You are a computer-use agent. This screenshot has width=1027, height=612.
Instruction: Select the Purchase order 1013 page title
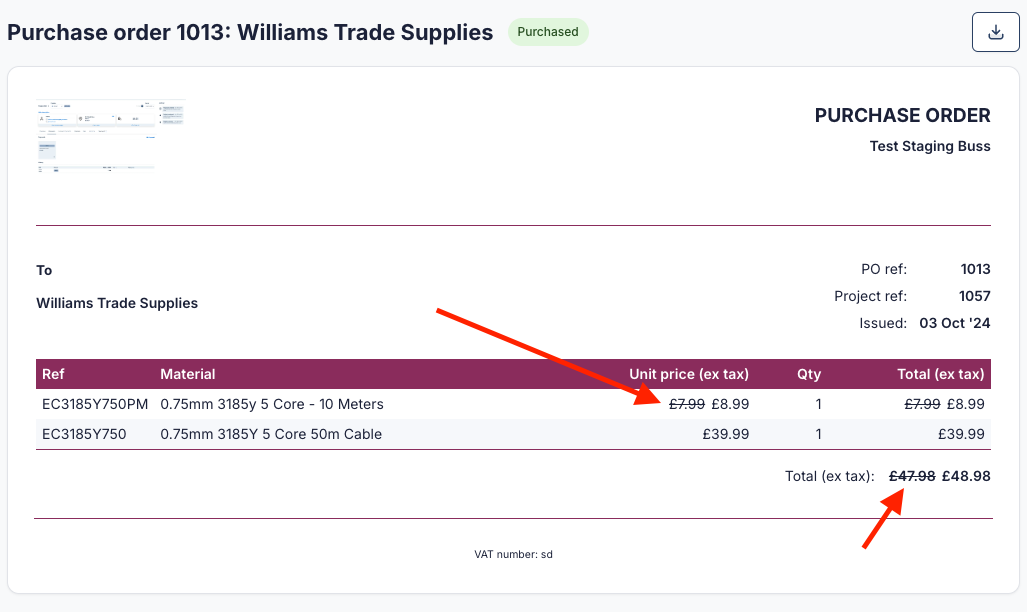coord(250,32)
